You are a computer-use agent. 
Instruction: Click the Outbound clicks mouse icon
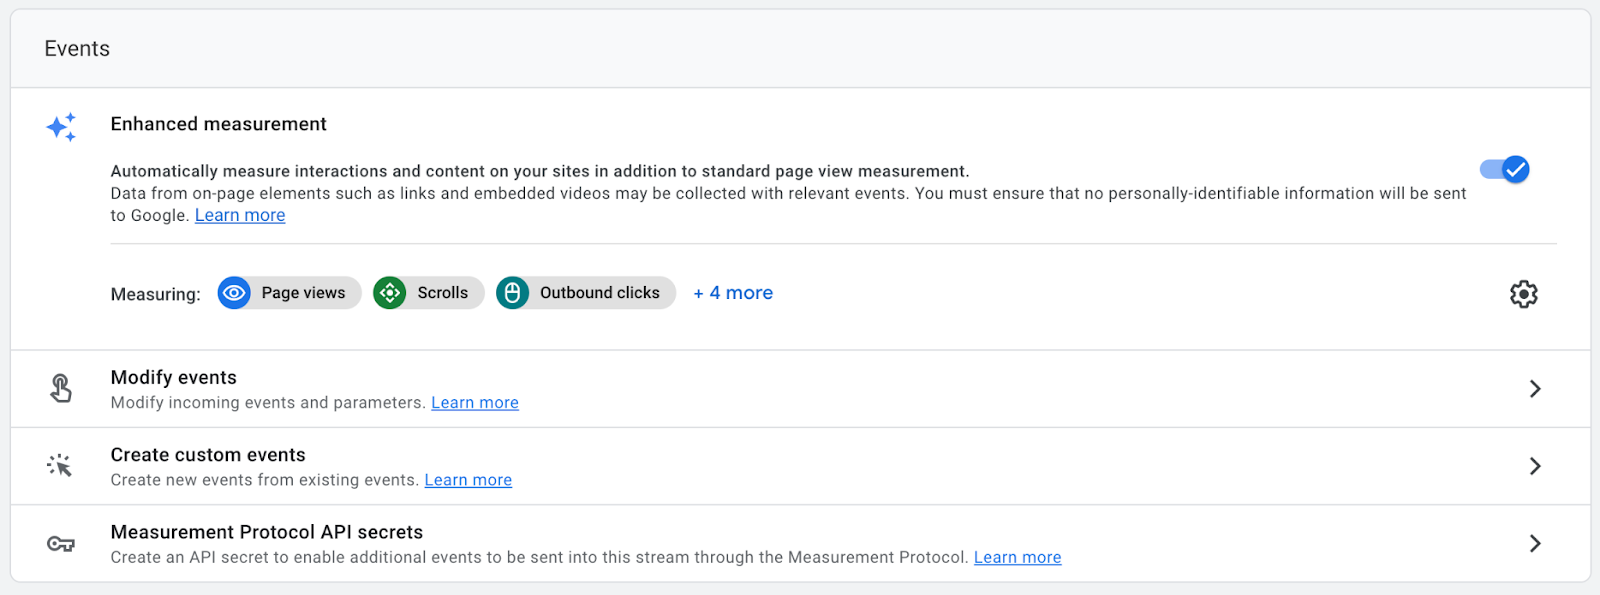pyautogui.click(x=512, y=293)
